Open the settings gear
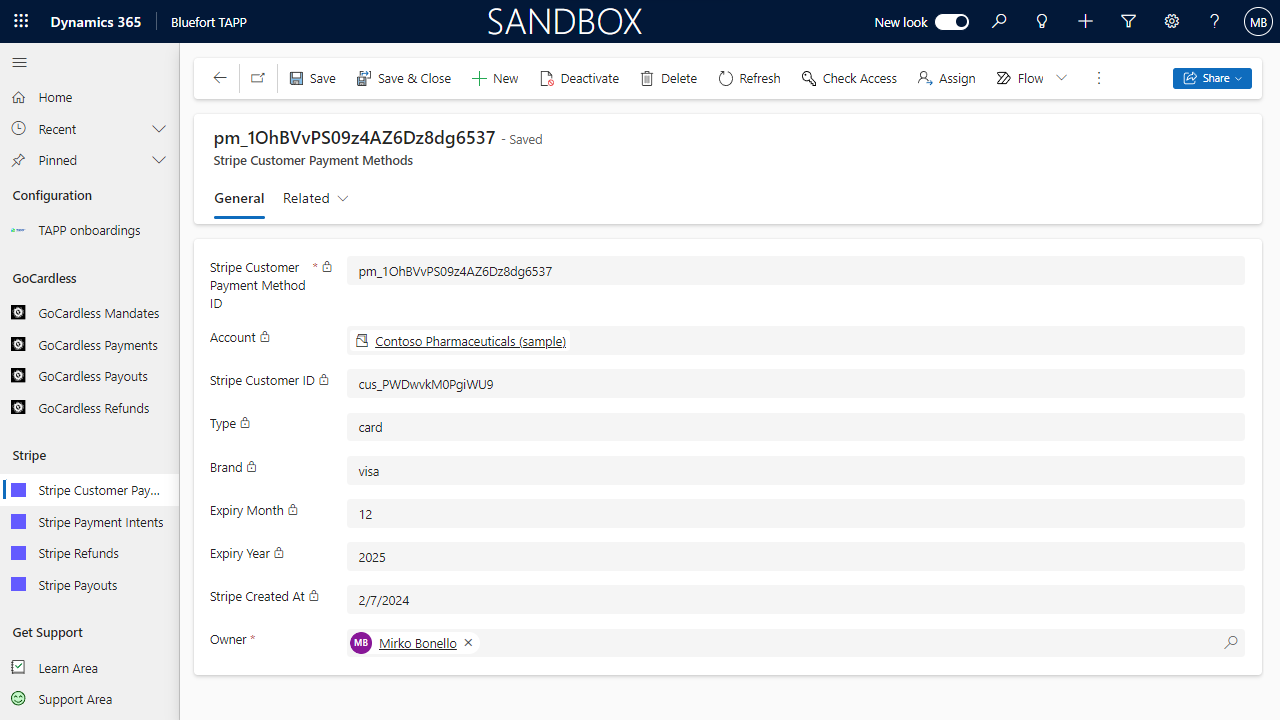Screen dimensions: 1280x720 click(1172, 22)
